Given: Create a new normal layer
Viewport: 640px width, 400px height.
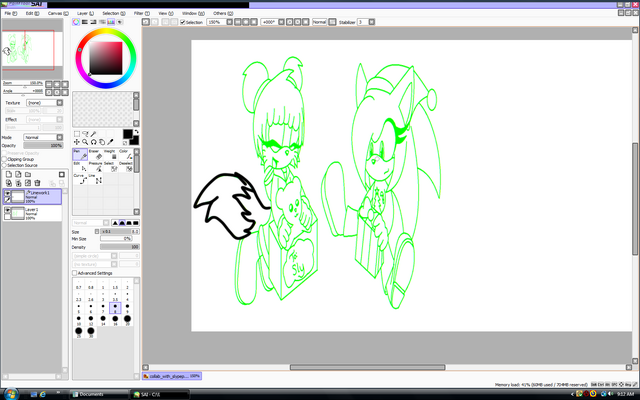Looking at the screenshot, I should (x=9, y=174).
